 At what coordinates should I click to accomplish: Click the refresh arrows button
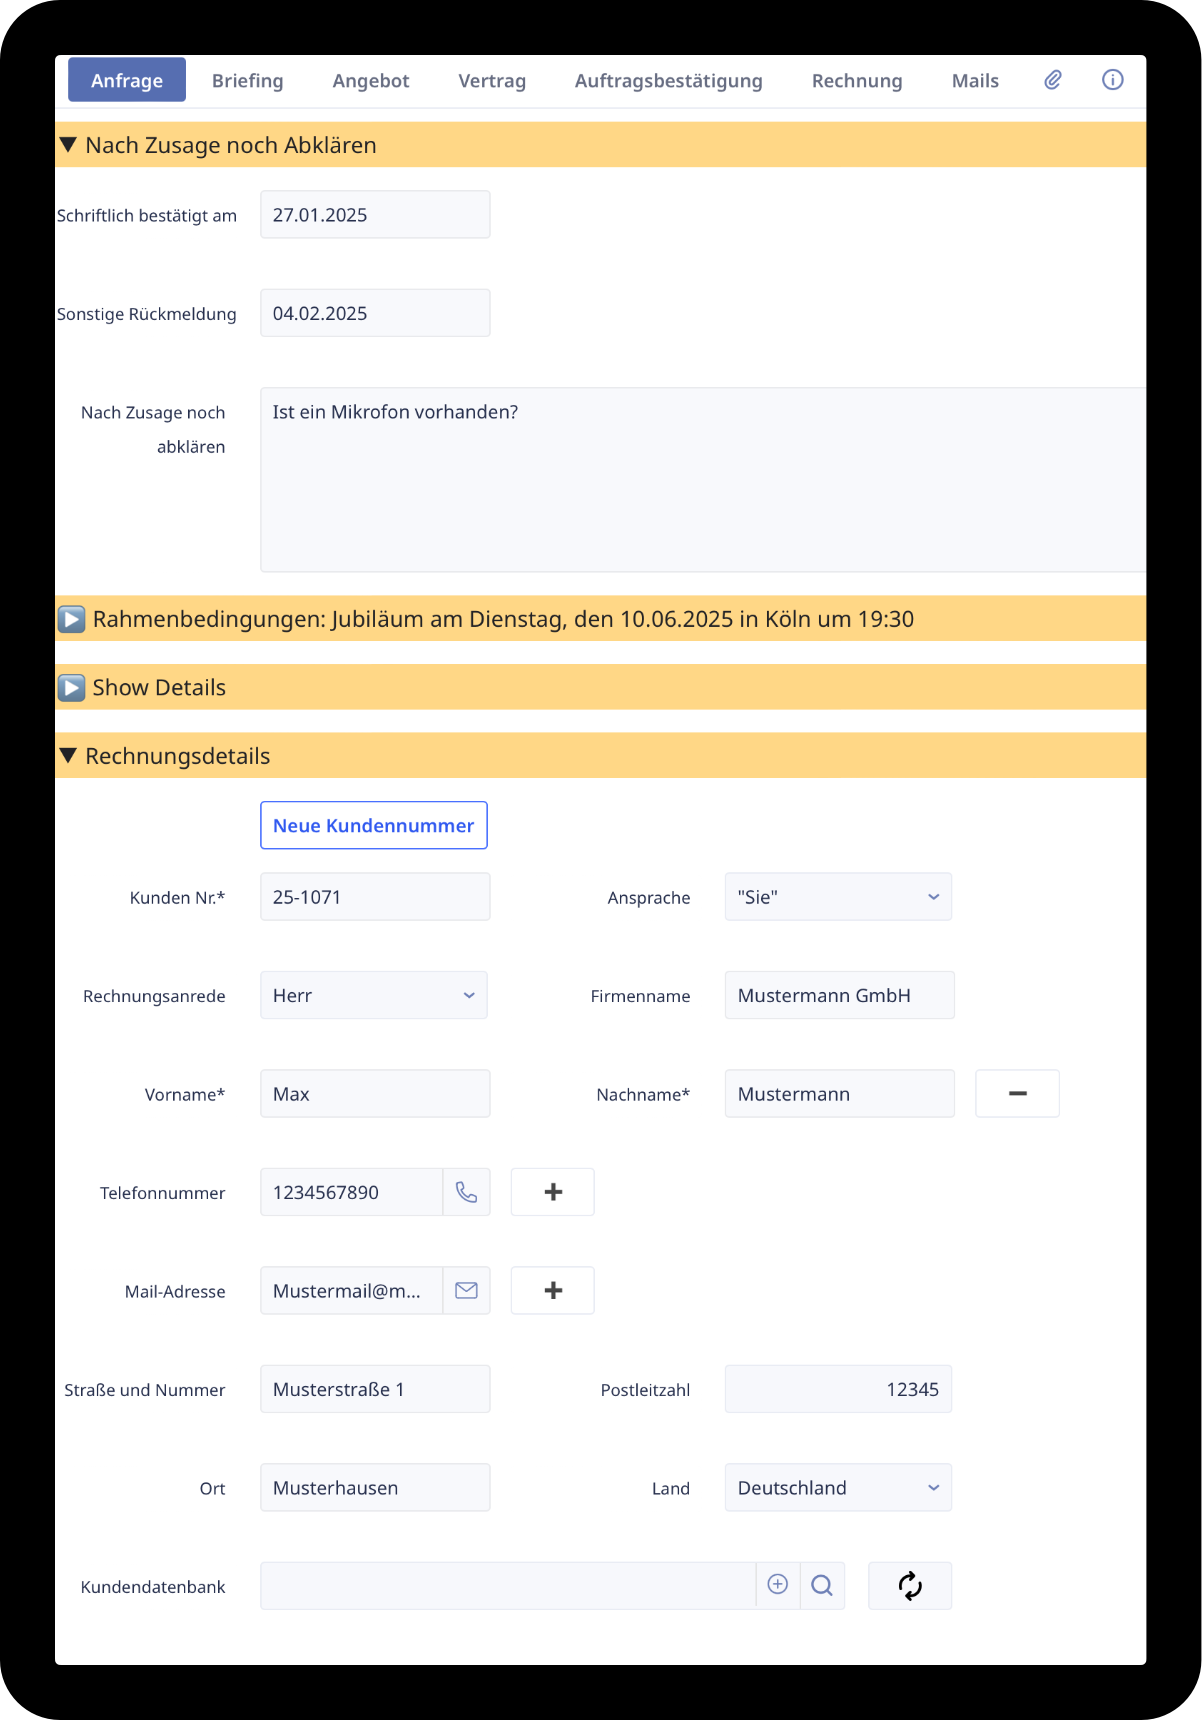910,1586
